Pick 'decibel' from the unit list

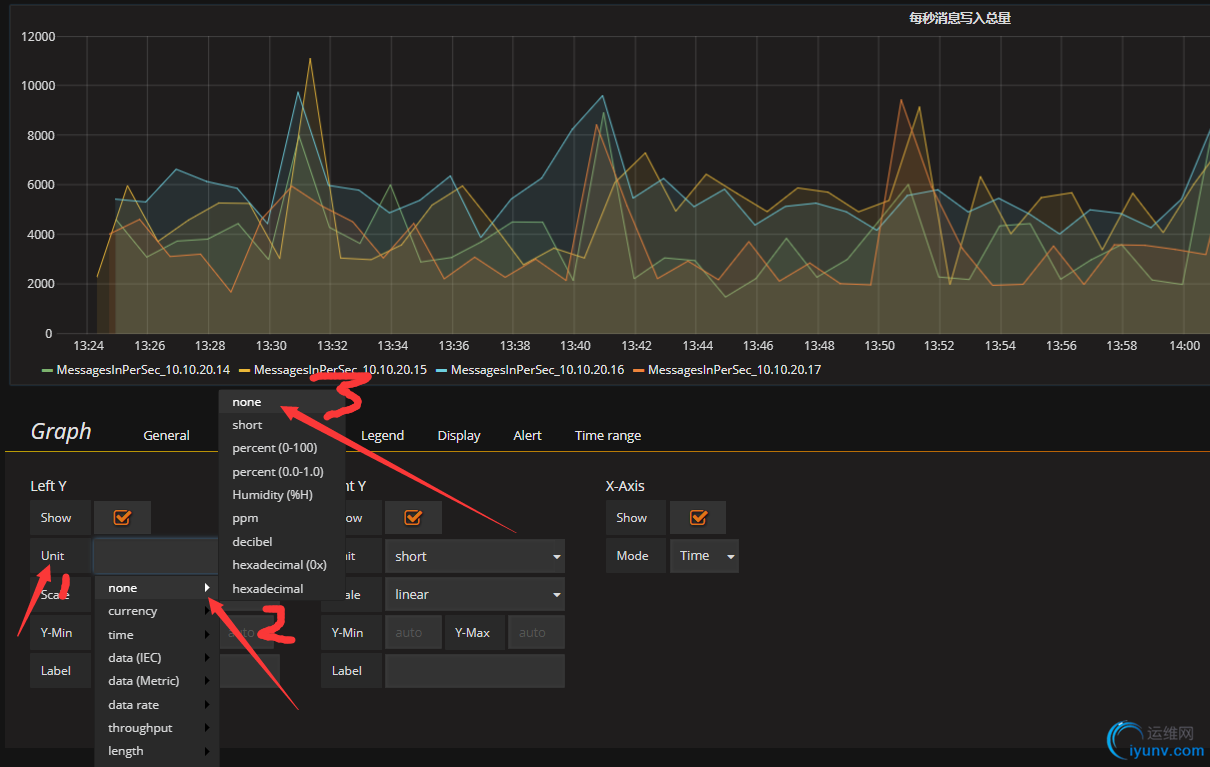pos(252,542)
